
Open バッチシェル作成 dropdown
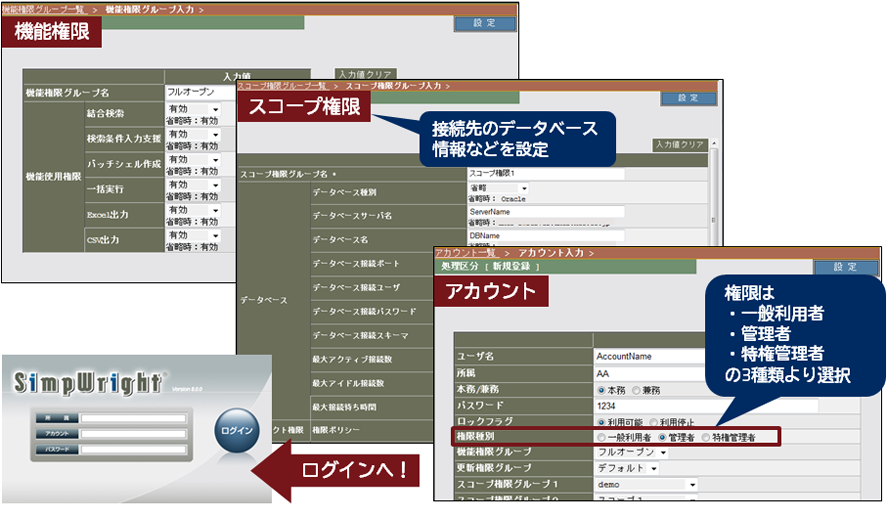tap(194, 160)
